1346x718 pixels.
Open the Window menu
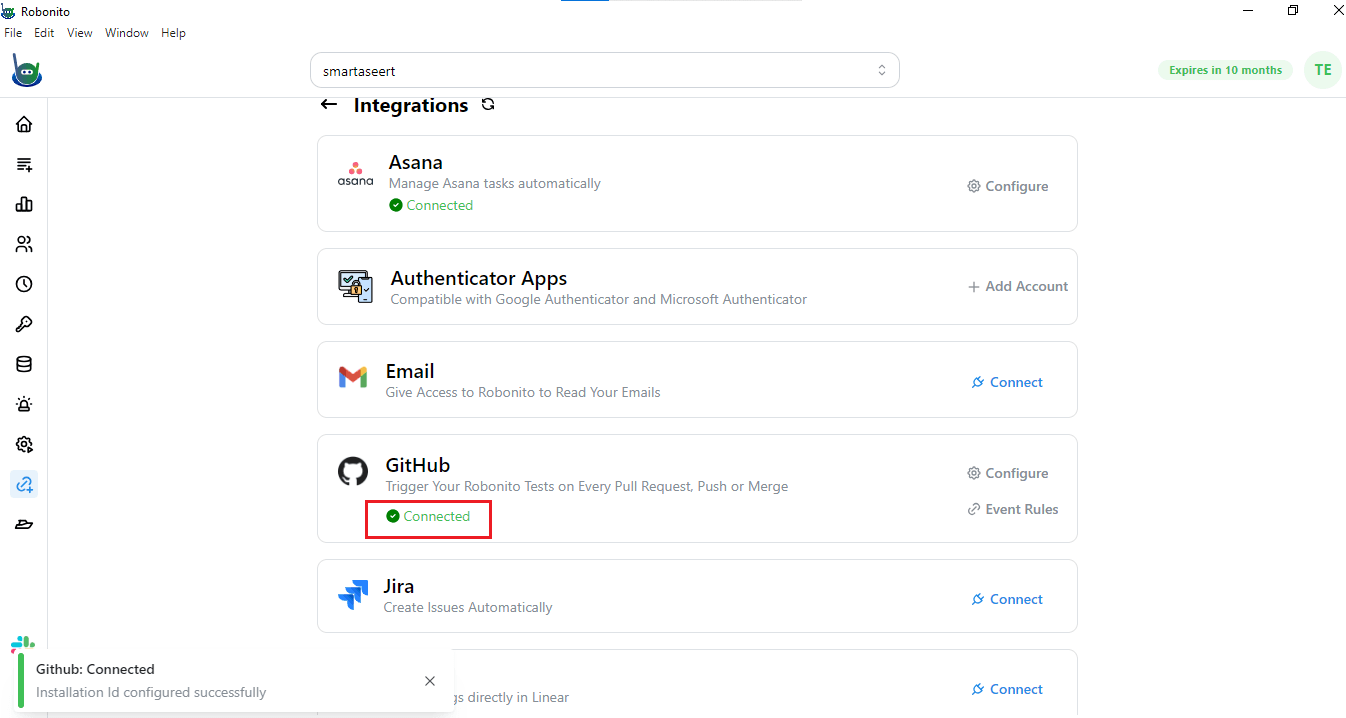point(127,33)
